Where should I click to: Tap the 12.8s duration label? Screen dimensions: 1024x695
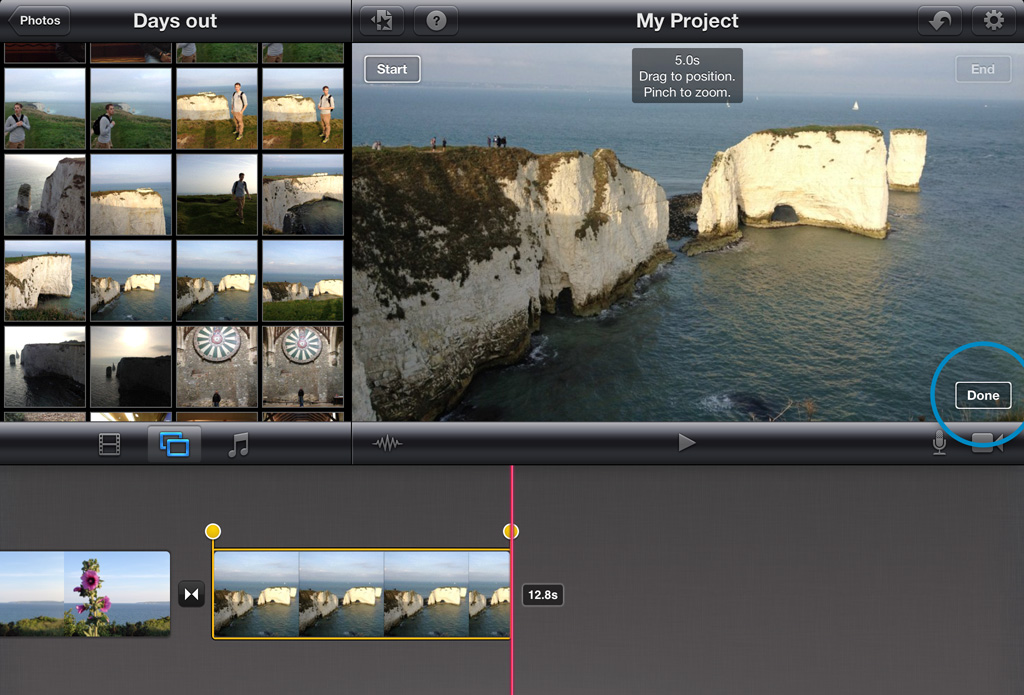click(542, 594)
